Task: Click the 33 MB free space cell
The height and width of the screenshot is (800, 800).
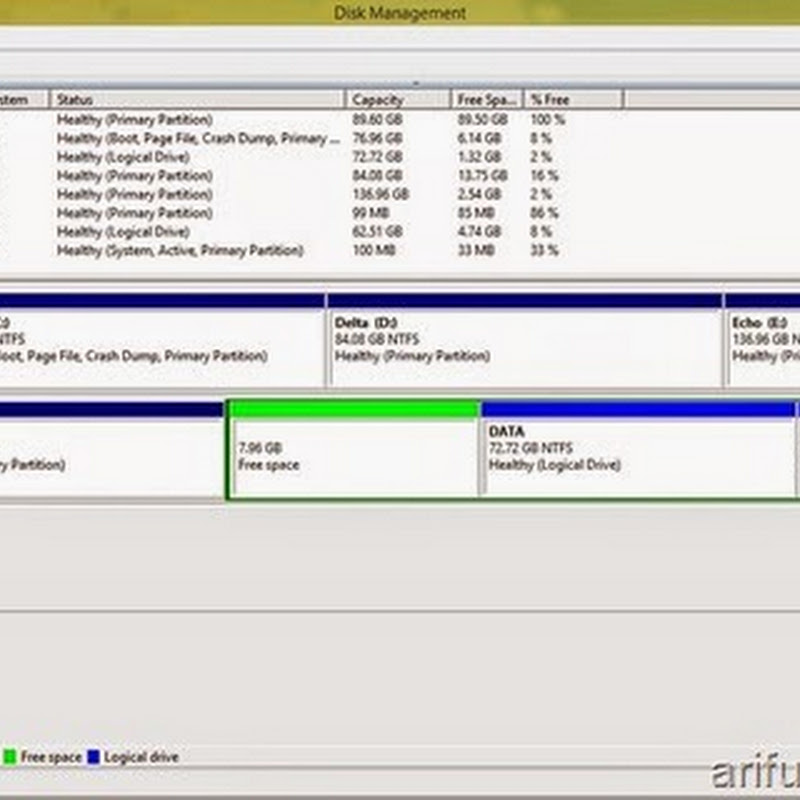Action: pyautogui.click(x=476, y=251)
